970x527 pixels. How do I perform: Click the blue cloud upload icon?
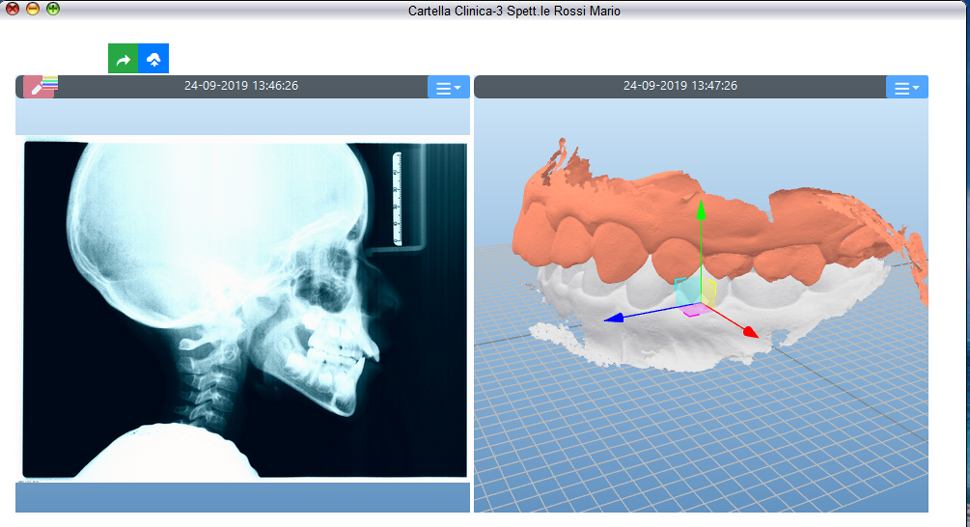click(x=153, y=59)
